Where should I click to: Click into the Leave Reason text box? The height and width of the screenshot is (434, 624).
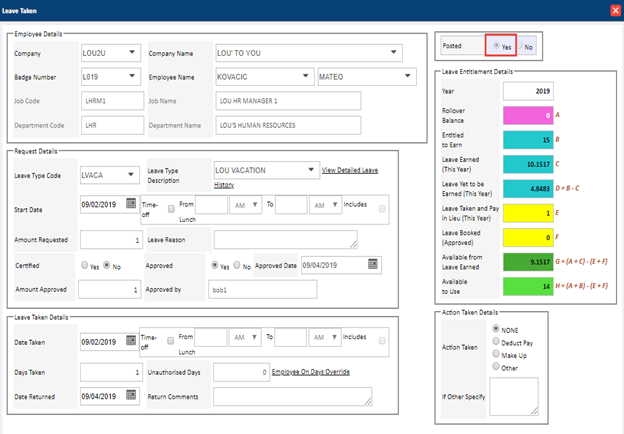(x=285, y=239)
